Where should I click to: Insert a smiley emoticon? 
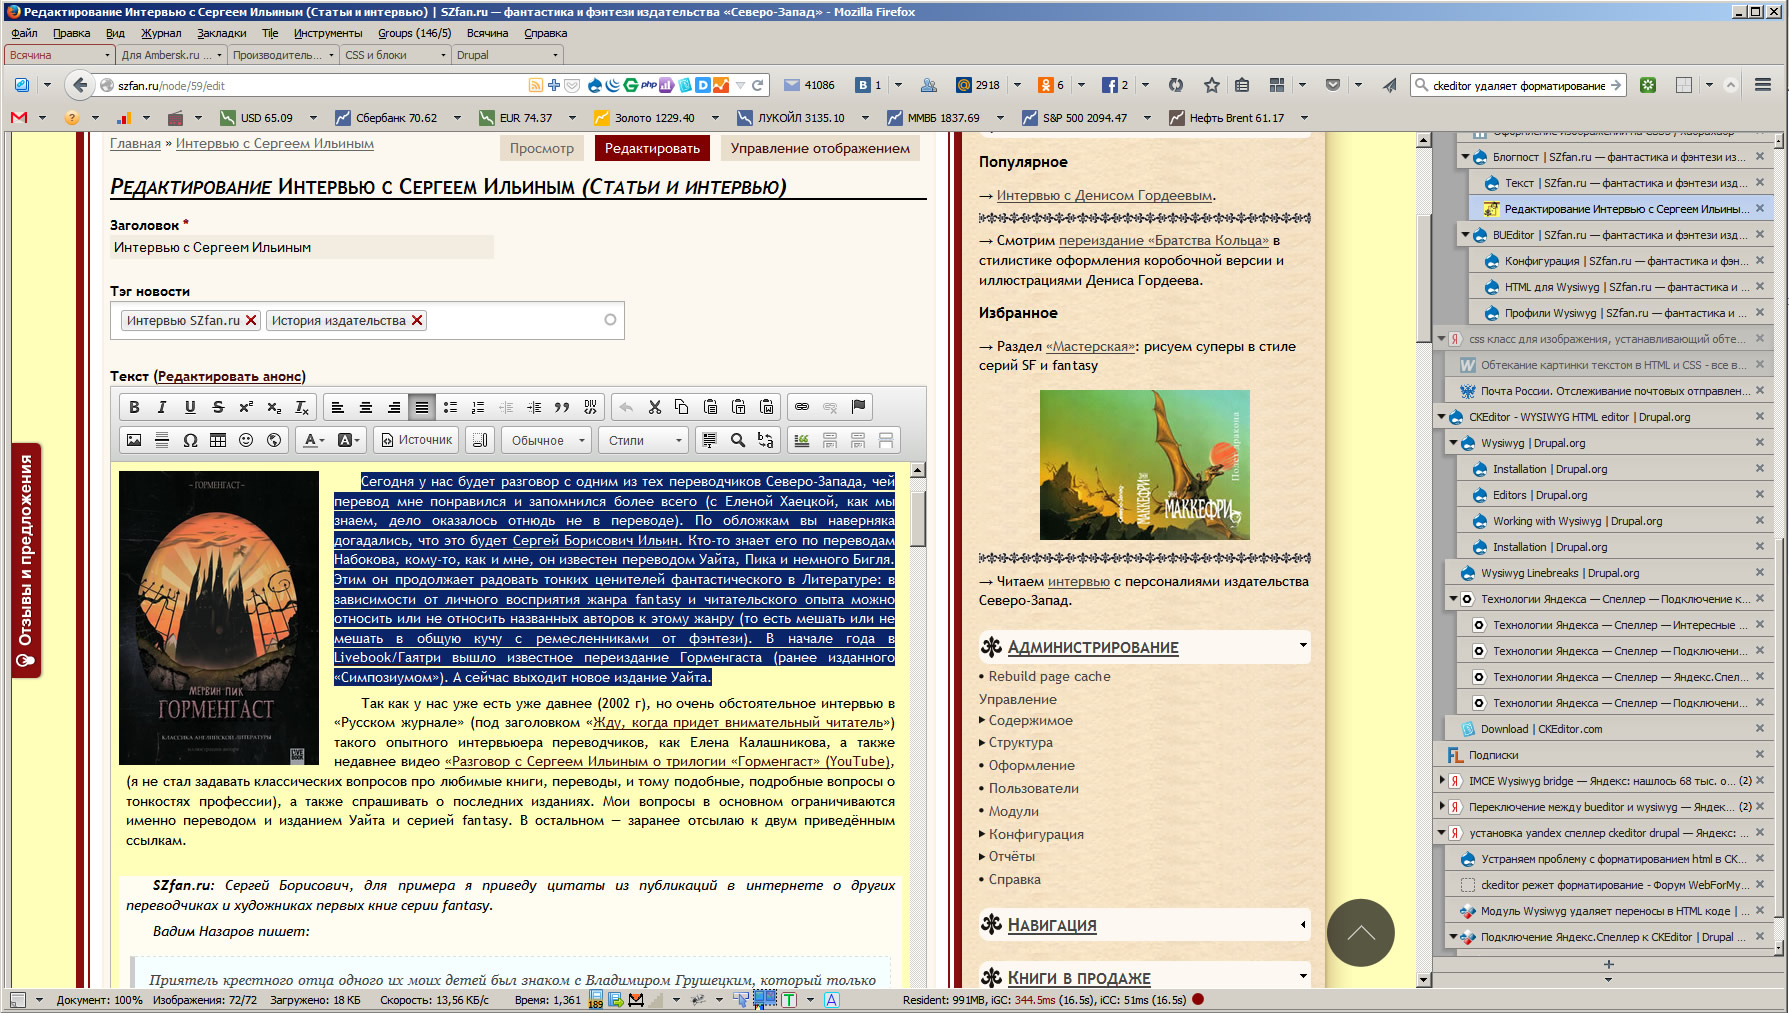tap(246, 440)
